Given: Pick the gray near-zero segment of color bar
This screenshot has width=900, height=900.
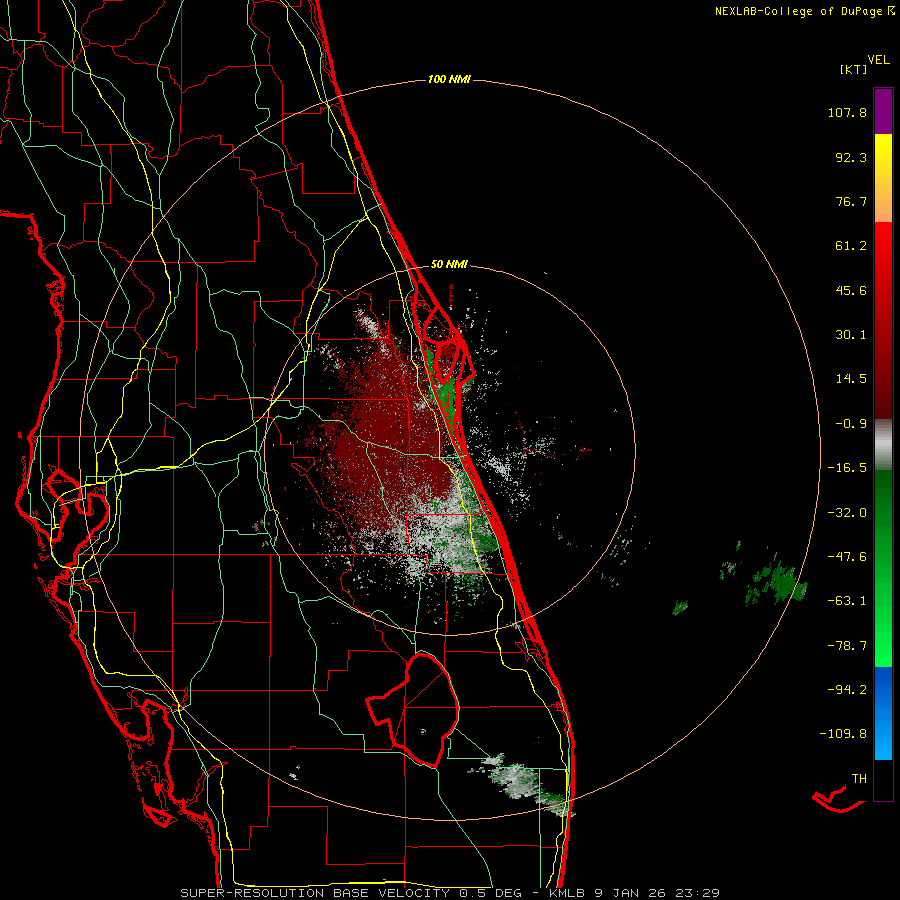Looking at the screenshot, I should pyautogui.click(x=883, y=445).
